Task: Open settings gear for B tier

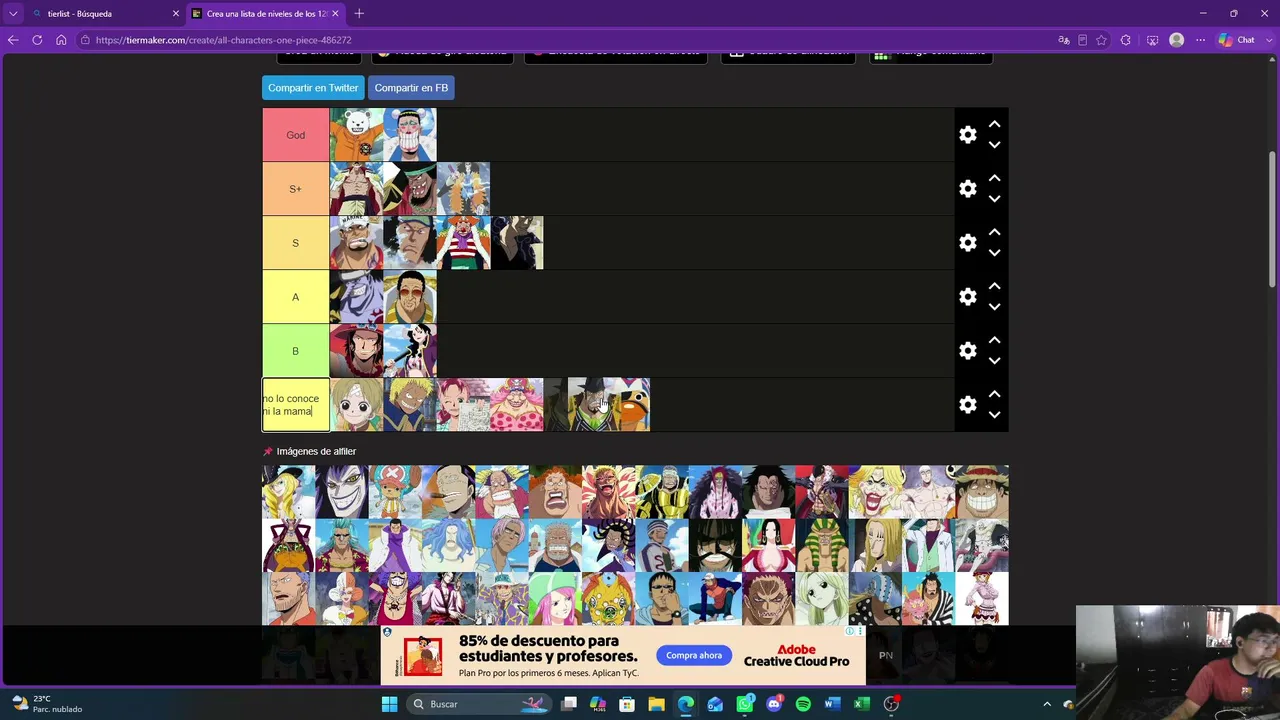Action: 967,351
